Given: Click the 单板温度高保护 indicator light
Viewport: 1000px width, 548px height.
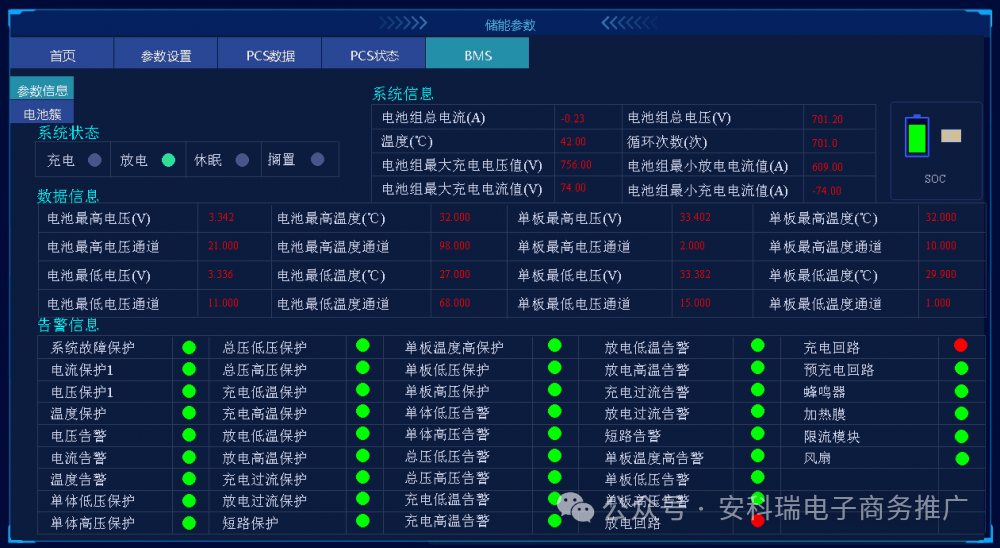Looking at the screenshot, I should (x=555, y=345).
